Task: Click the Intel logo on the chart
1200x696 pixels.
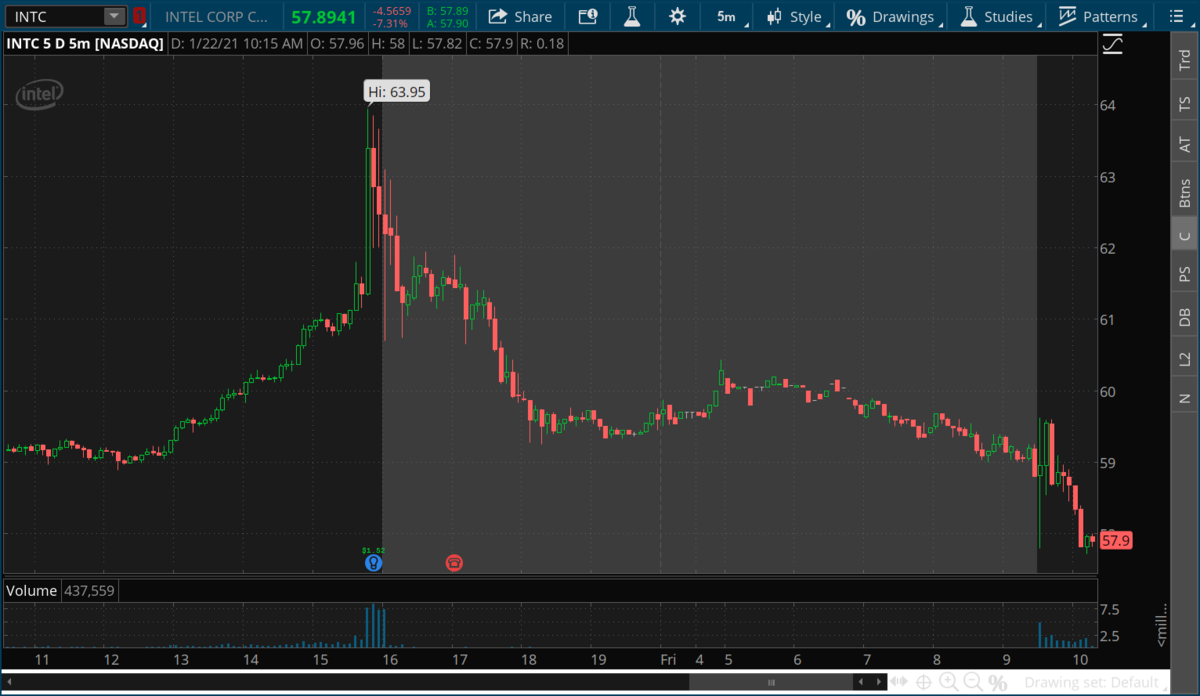Action: pos(39,95)
